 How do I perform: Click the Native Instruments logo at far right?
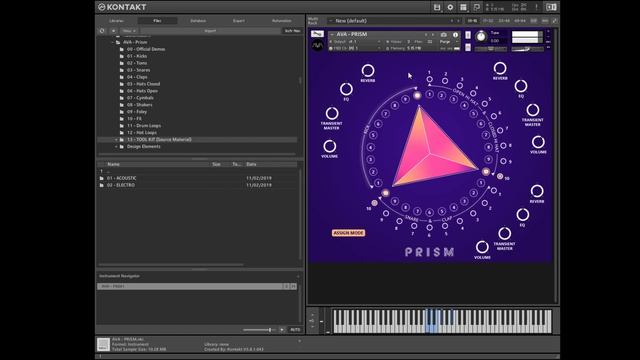click(x=551, y=7)
